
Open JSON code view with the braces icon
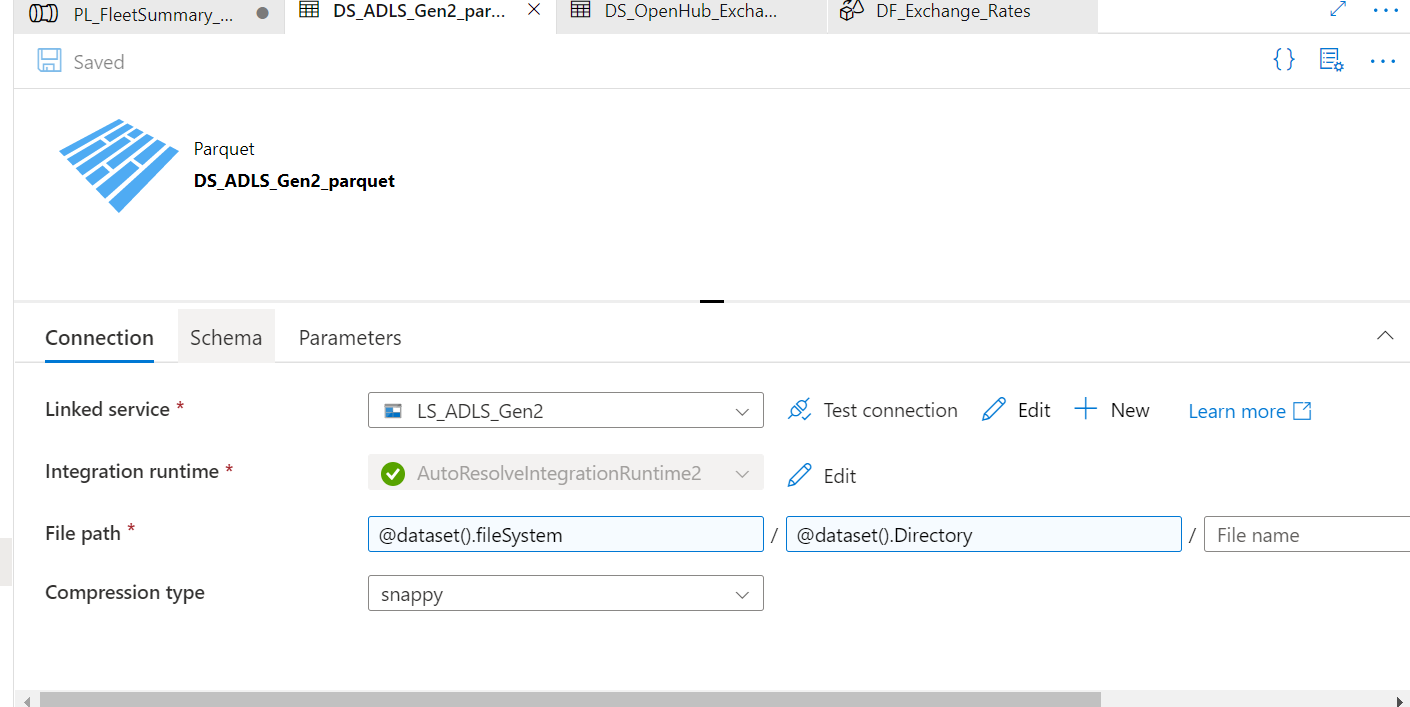pyautogui.click(x=1283, y=60)
